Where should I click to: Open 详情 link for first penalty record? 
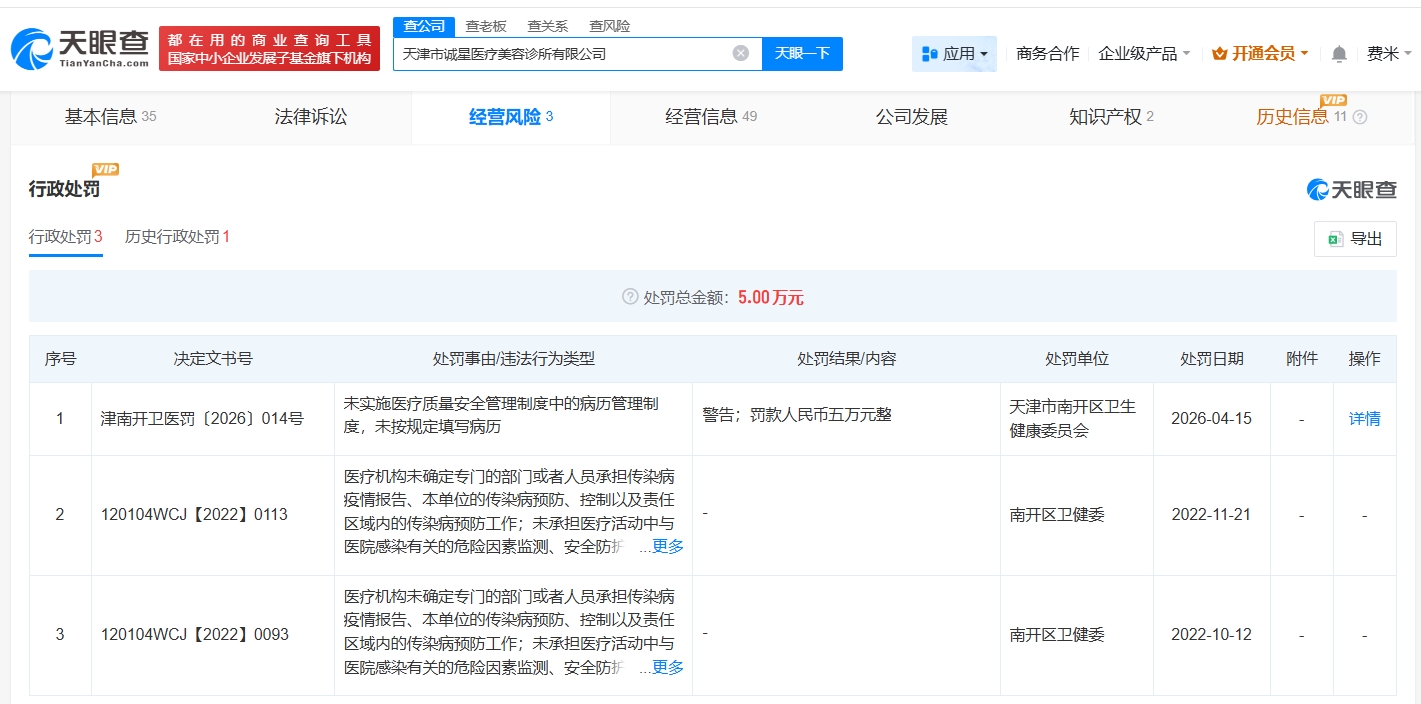(1364, 419)
